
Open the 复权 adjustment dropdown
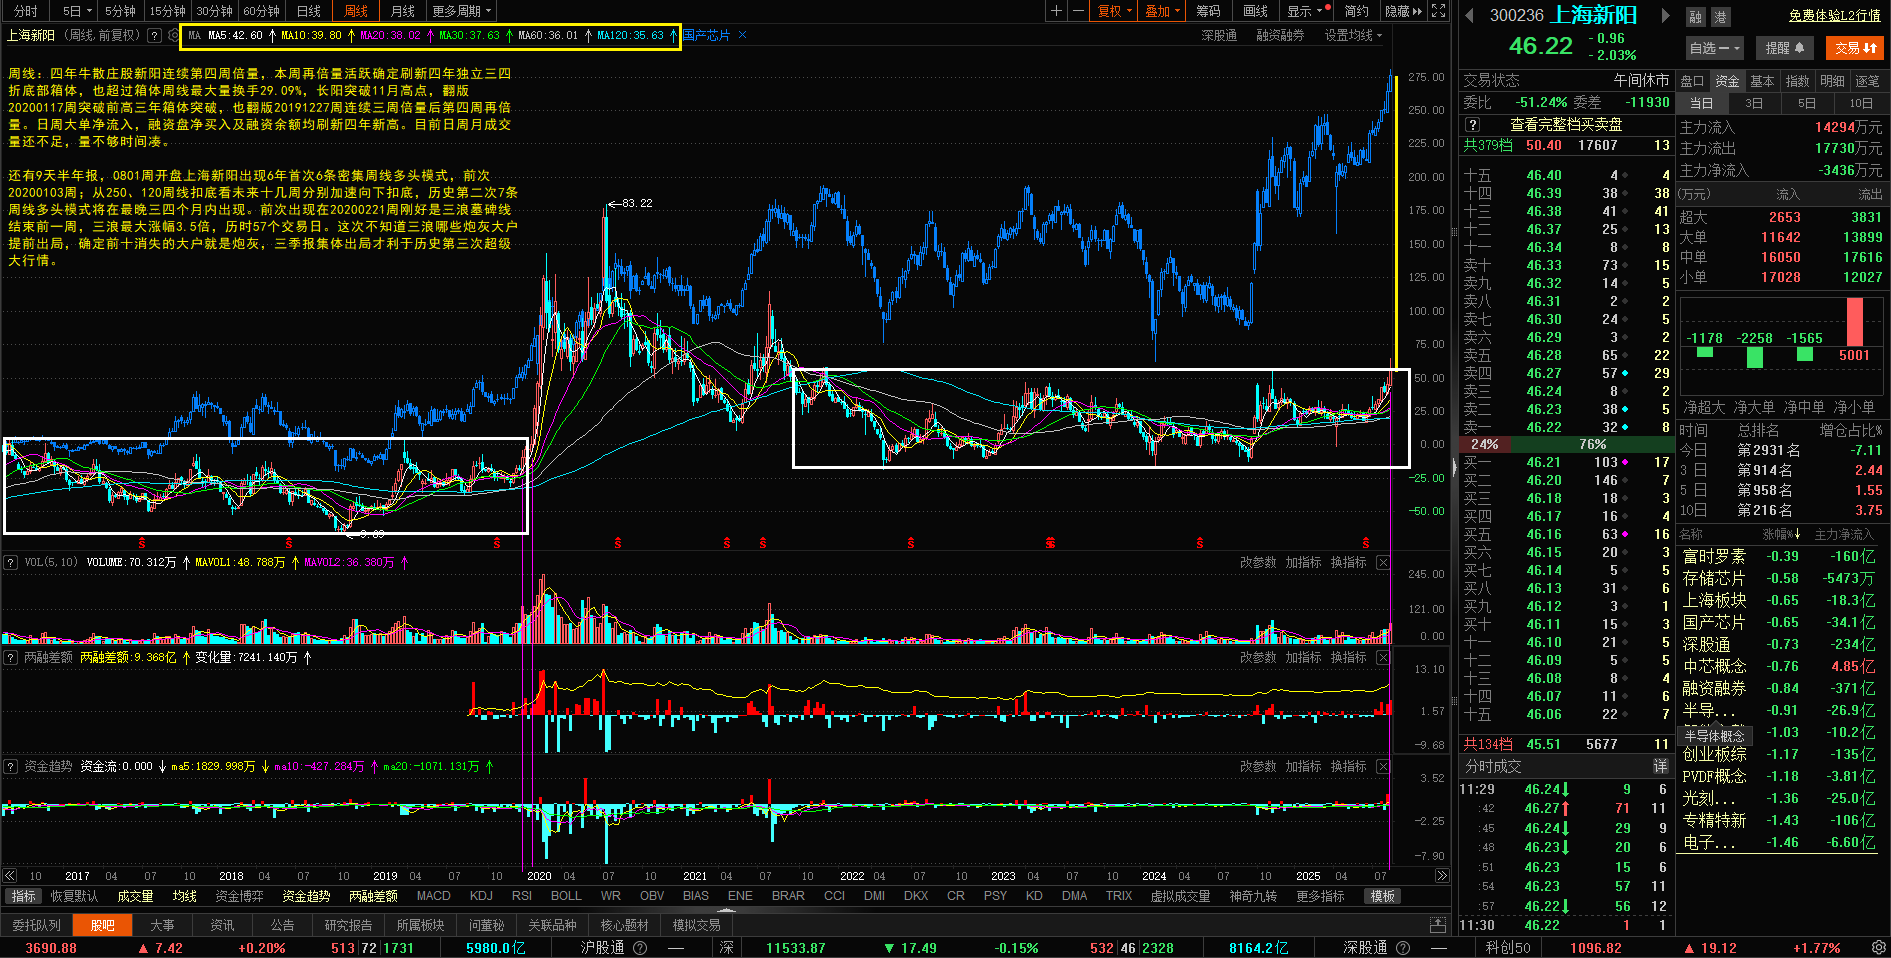click(x=1115, y=11)
